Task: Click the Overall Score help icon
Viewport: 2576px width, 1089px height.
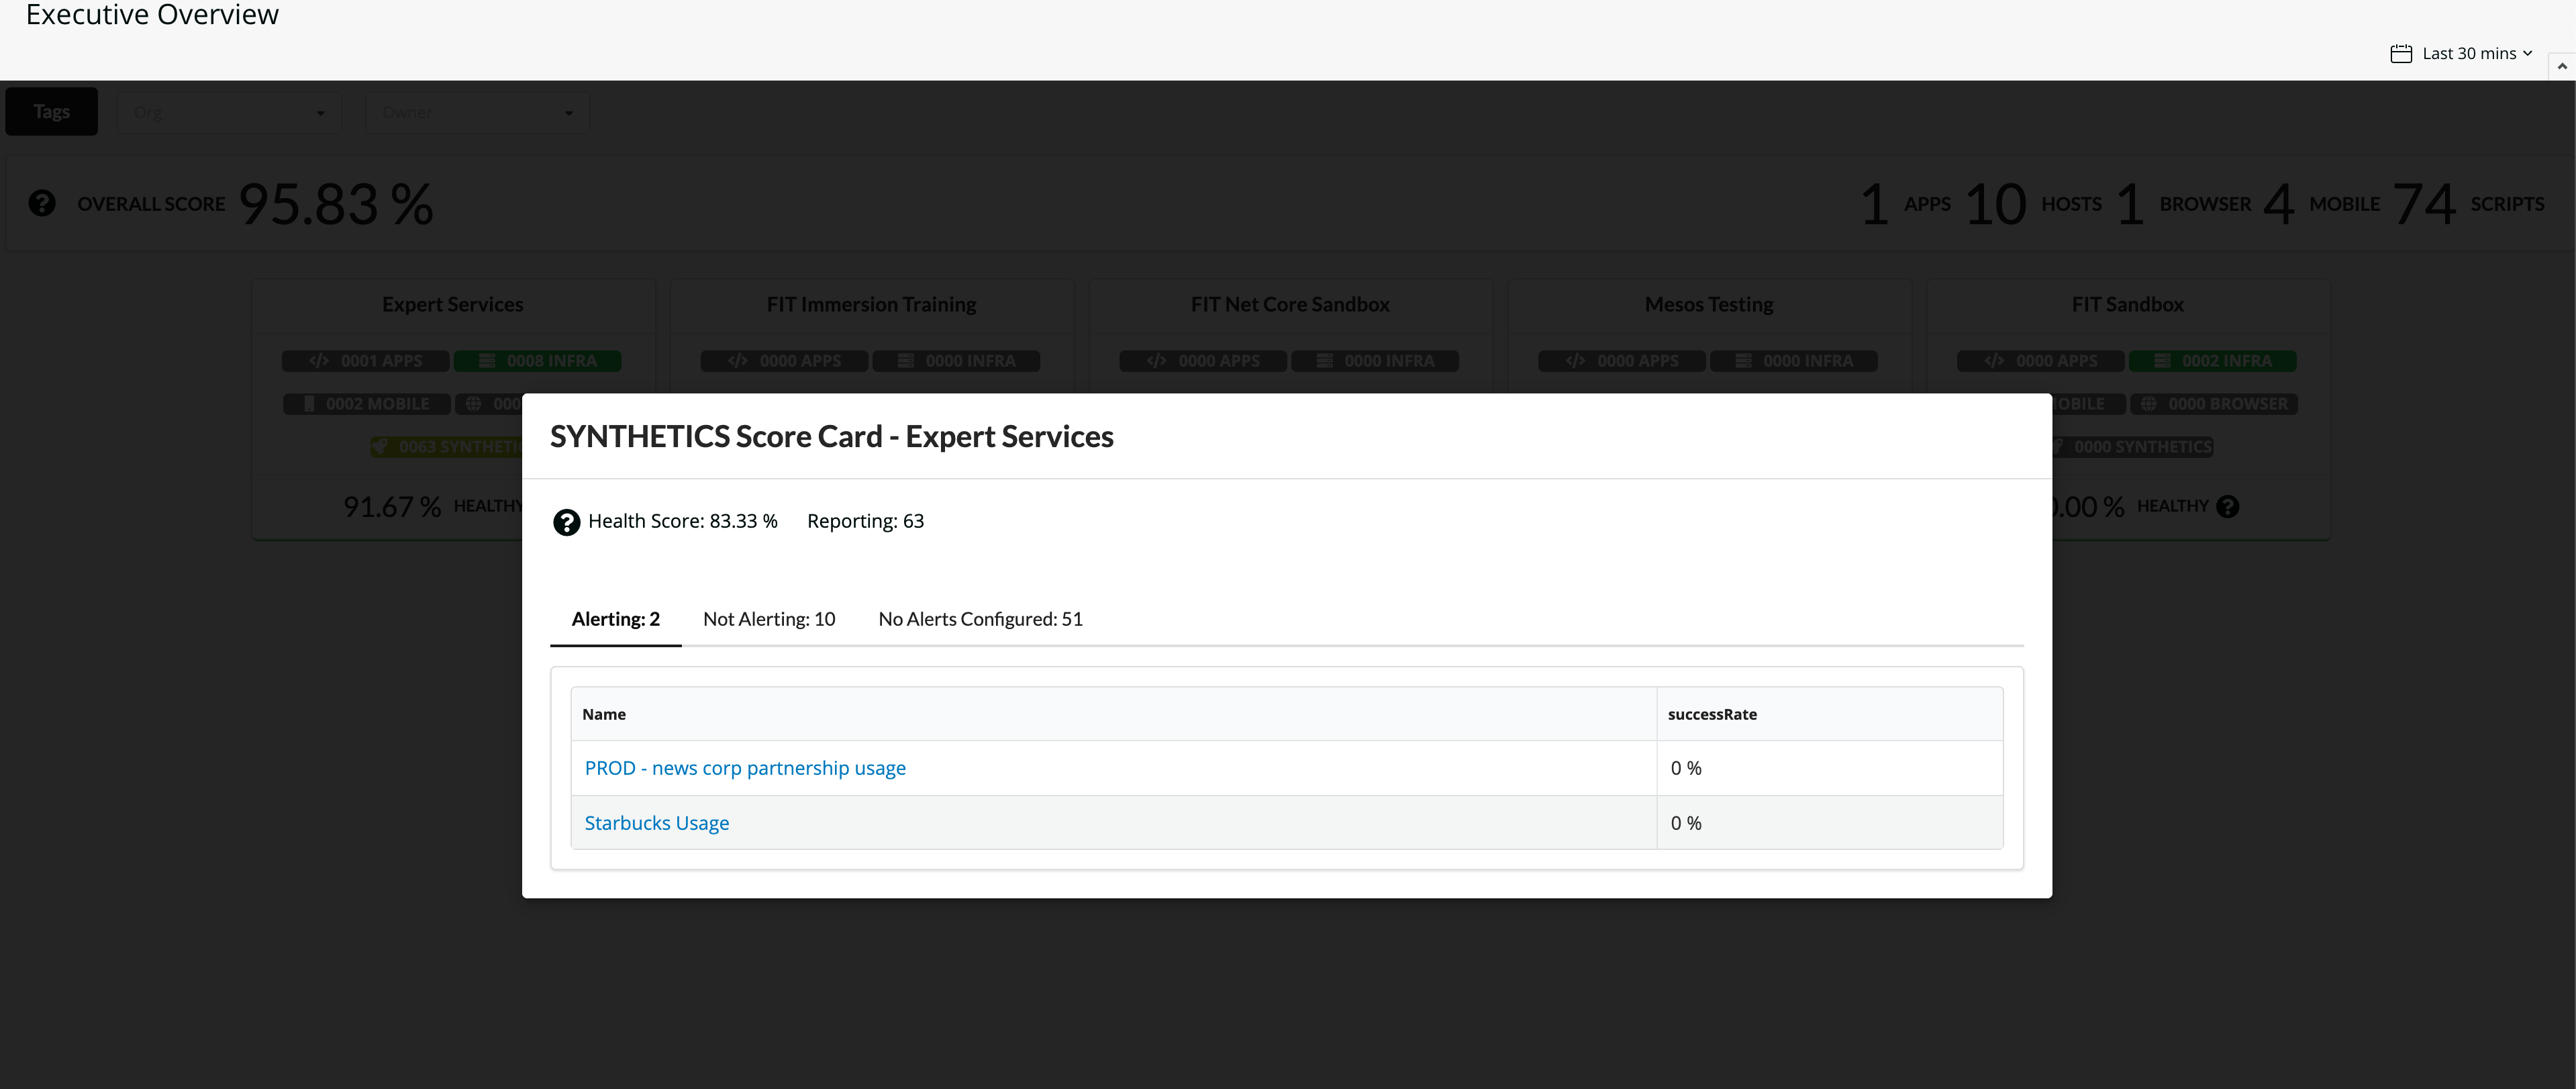Action: coord(42,204)
